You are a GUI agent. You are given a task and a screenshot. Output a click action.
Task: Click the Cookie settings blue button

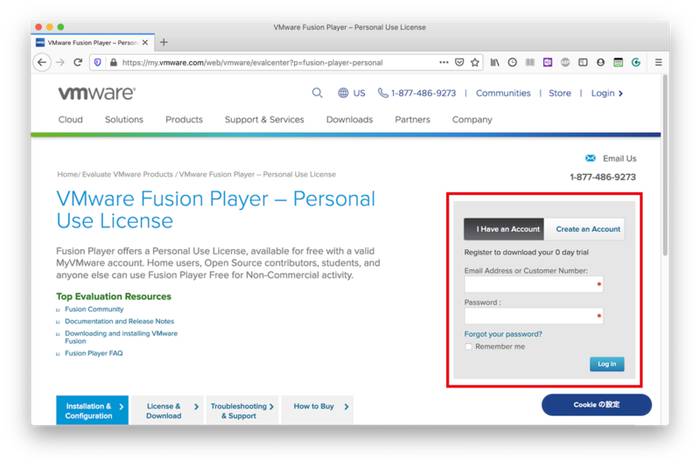(596, 405)
